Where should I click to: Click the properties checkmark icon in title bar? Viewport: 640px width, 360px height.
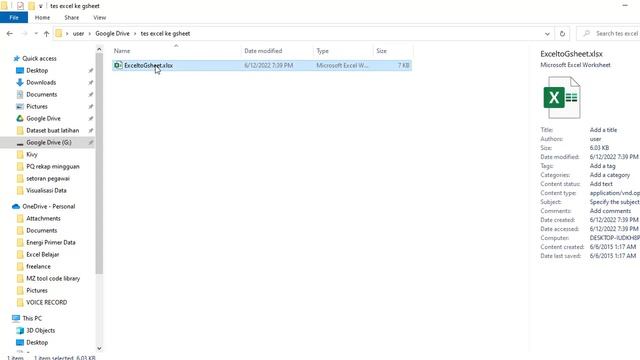20,6
